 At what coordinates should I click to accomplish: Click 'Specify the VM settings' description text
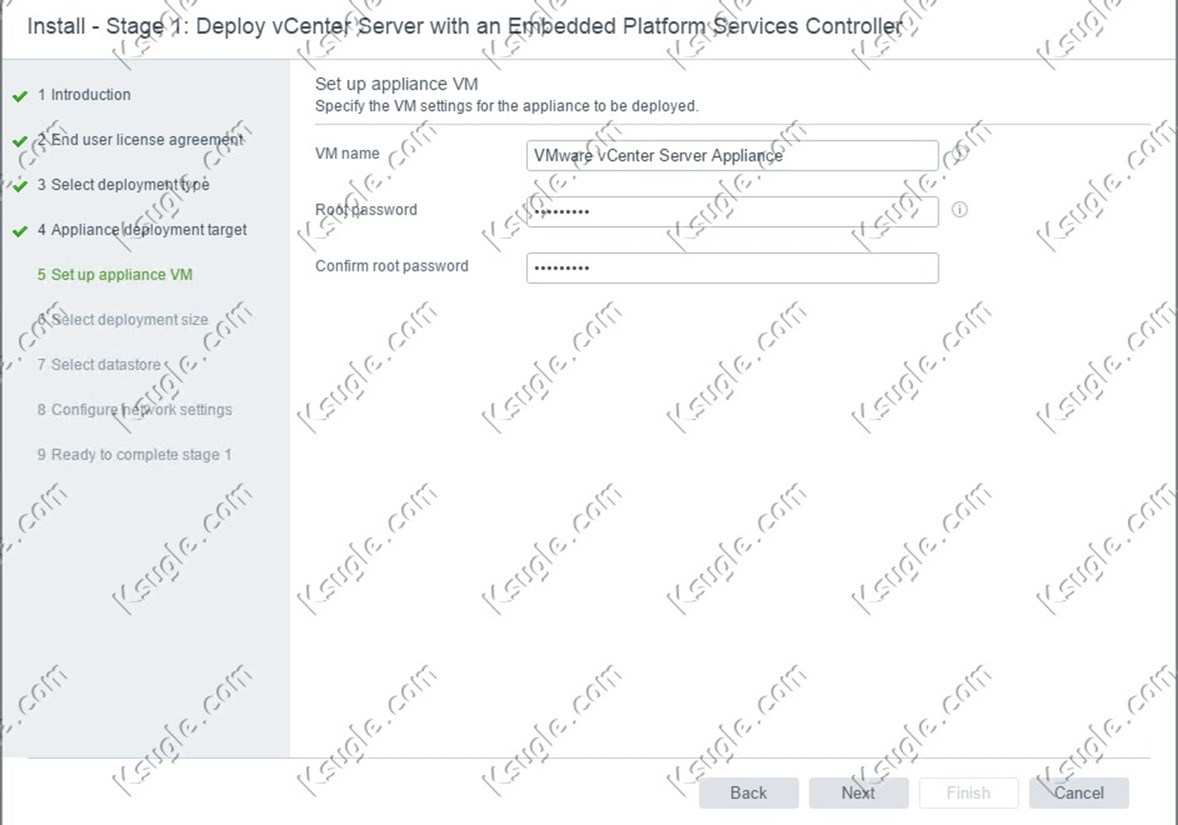coord(506,106)
